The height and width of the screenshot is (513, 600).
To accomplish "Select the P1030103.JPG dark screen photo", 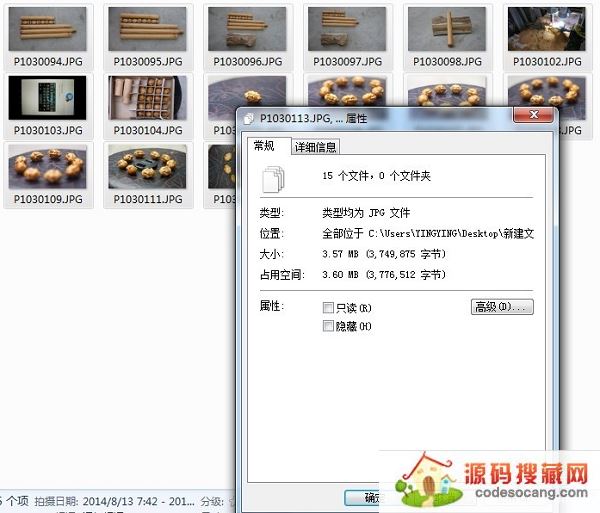I will 48,98.
